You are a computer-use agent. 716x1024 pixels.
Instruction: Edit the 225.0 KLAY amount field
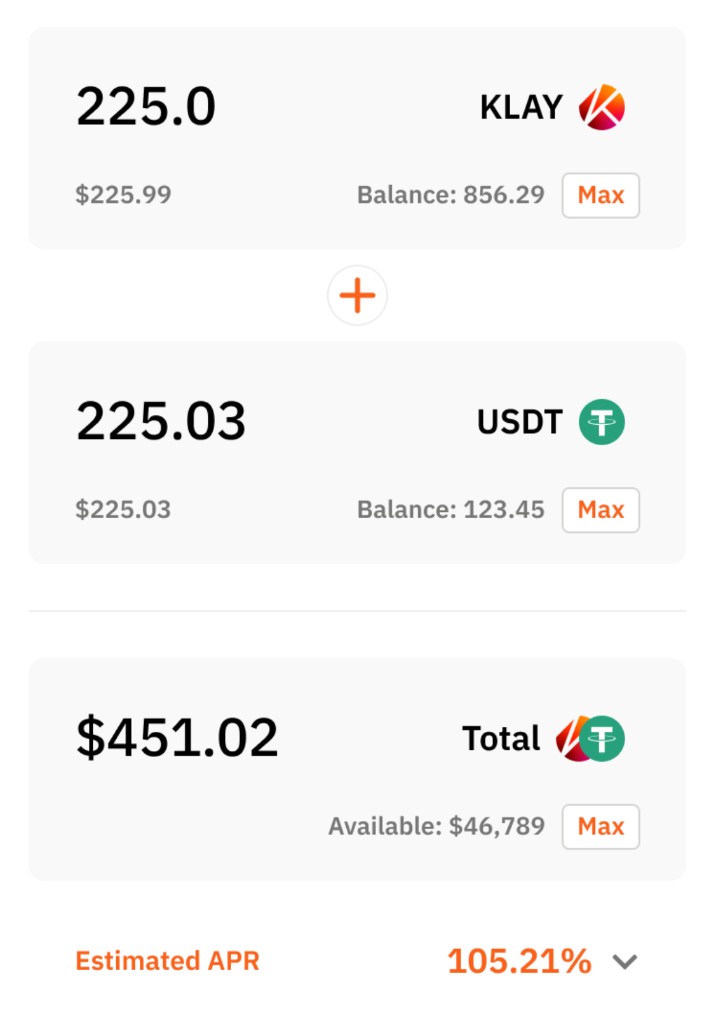click(146, 106)
